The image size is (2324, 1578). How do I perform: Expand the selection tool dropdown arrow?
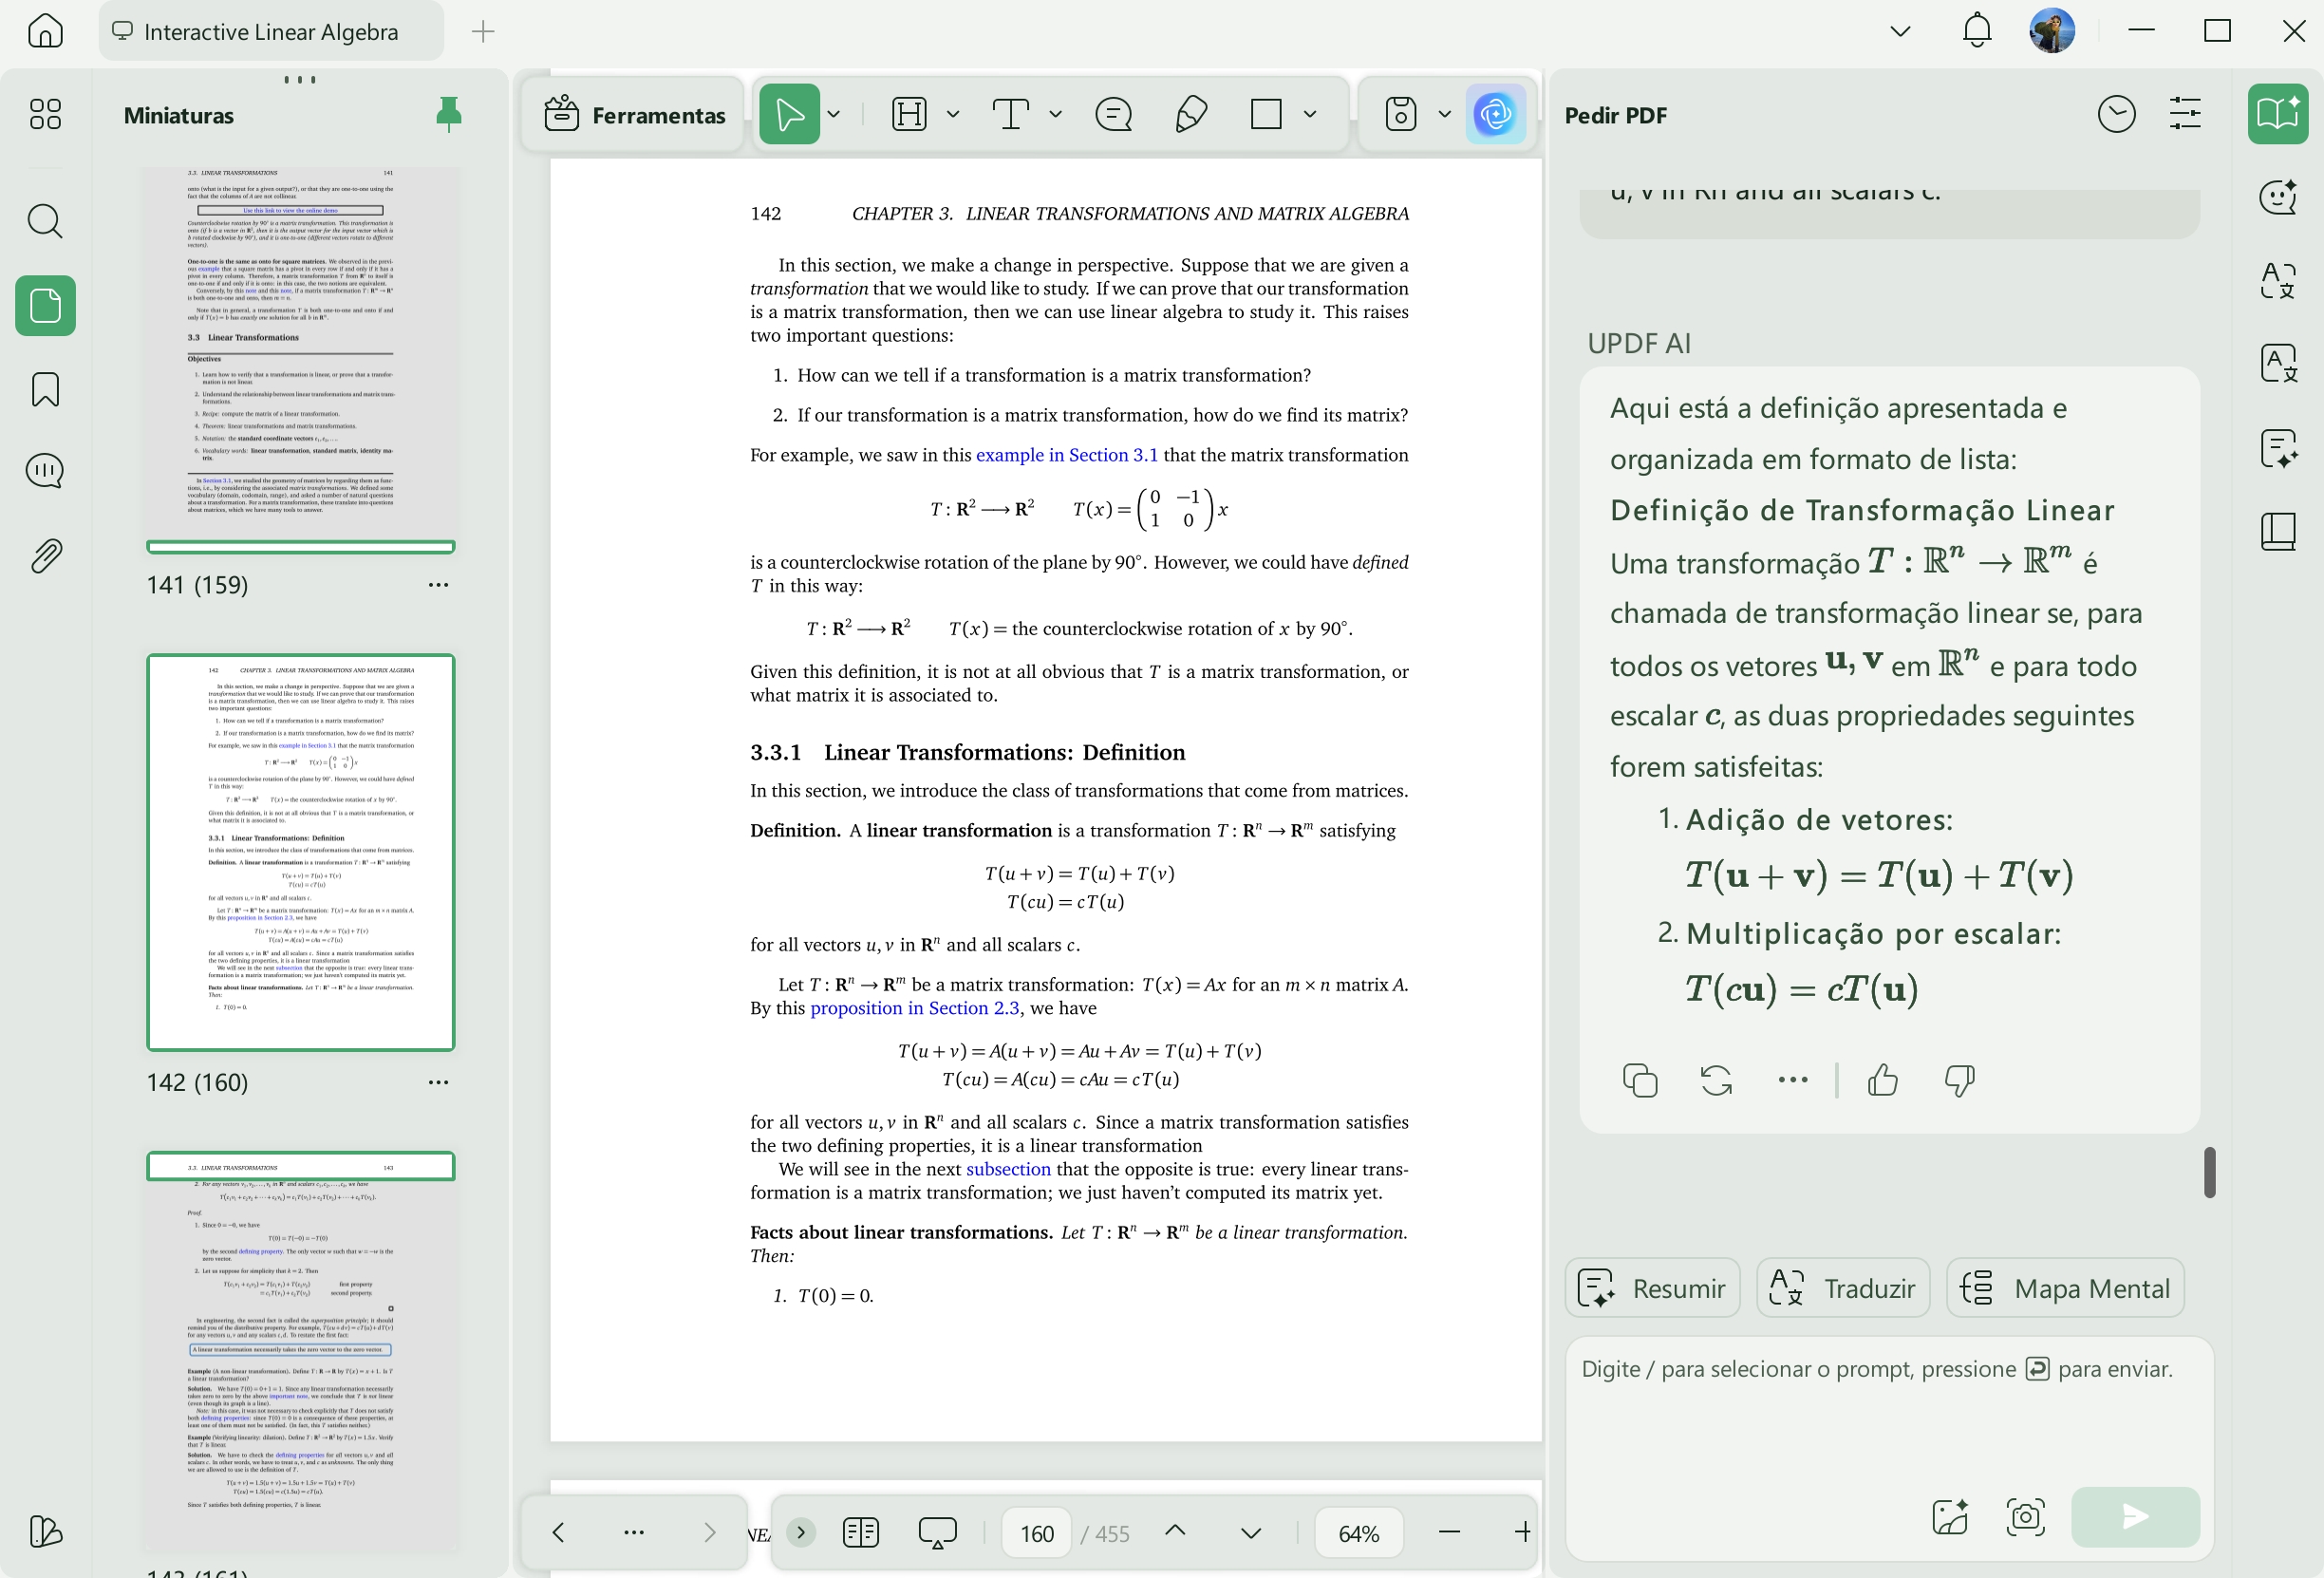click(834, 114)
